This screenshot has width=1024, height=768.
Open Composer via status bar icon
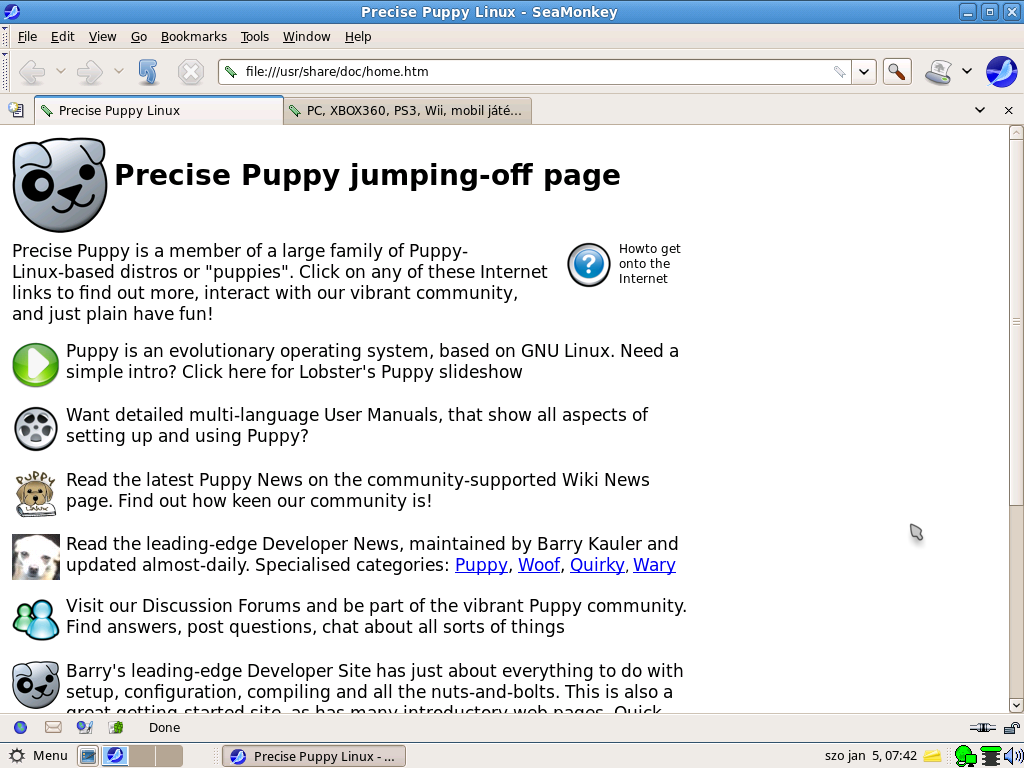click(x=84, y=727)
